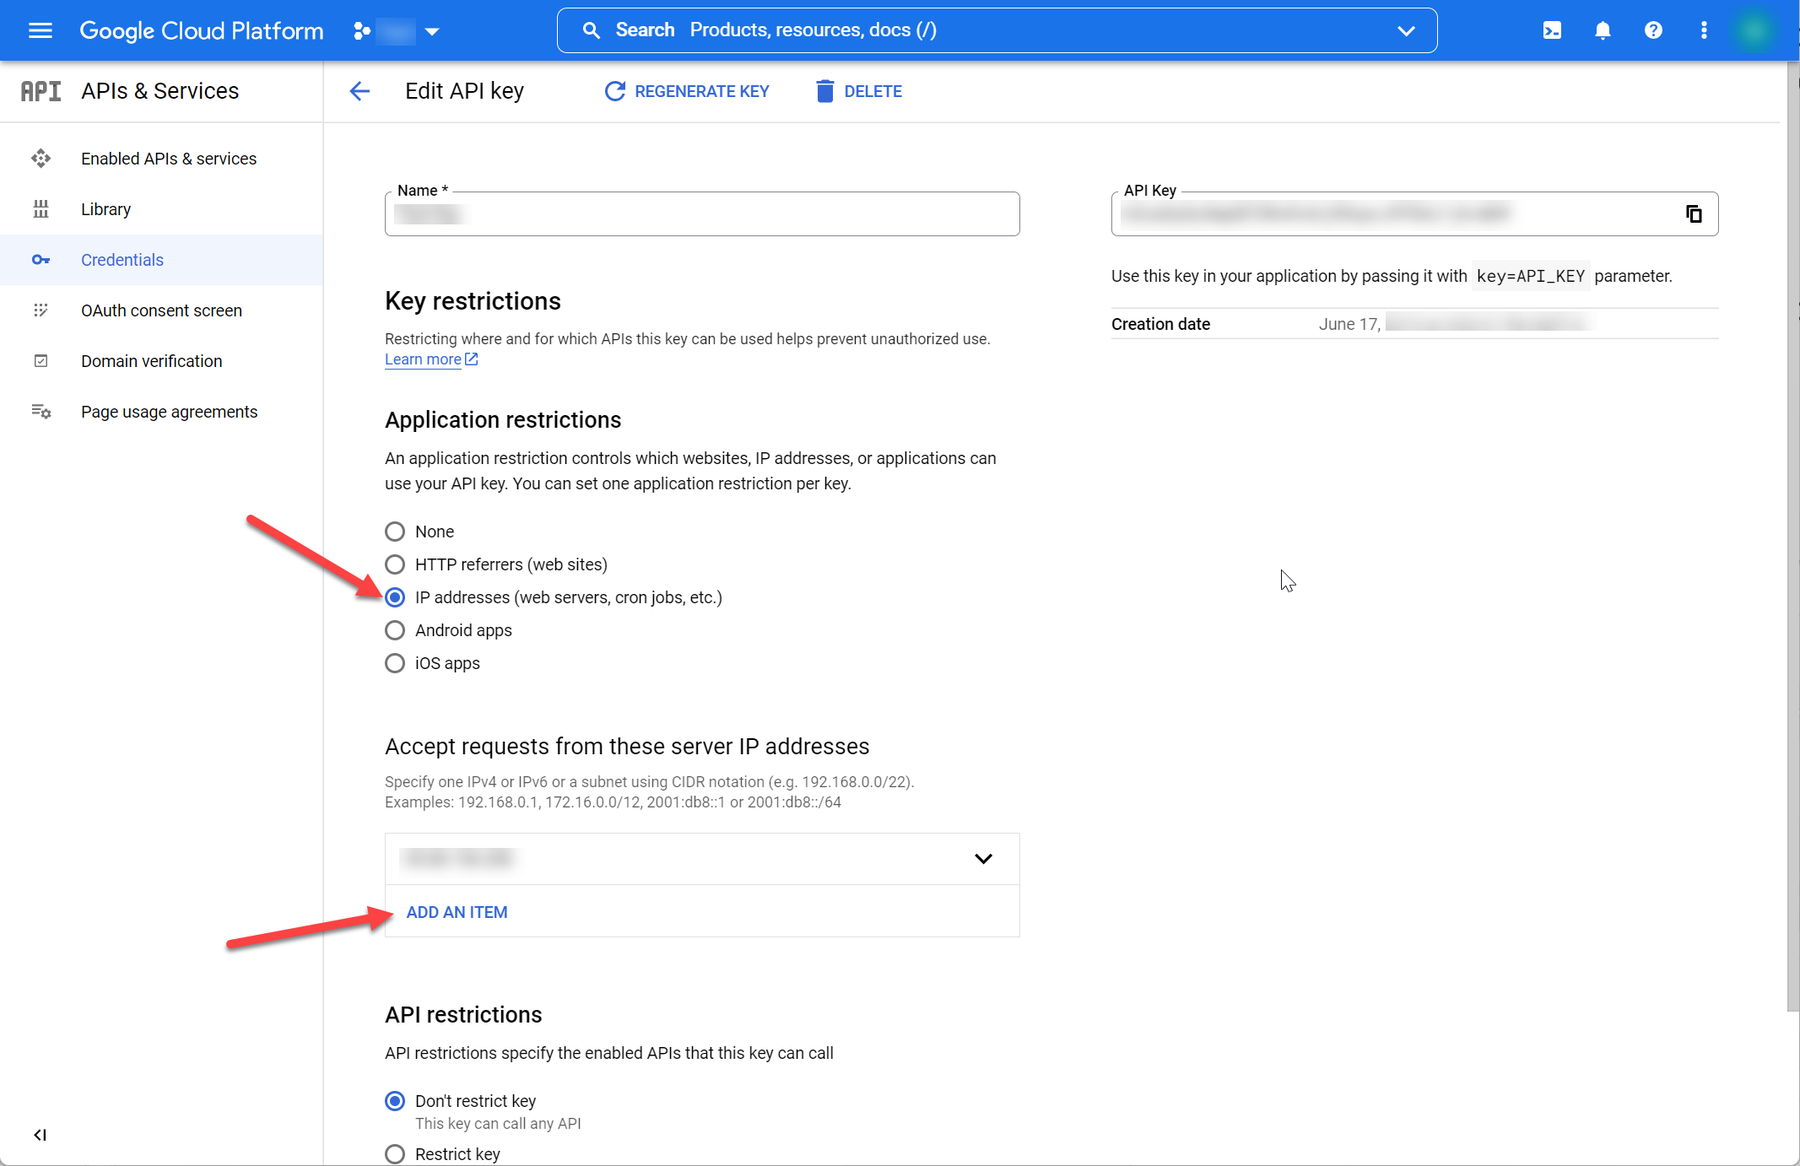Open the Learn more link
1800x1166 pixels.
pos(431,359)
